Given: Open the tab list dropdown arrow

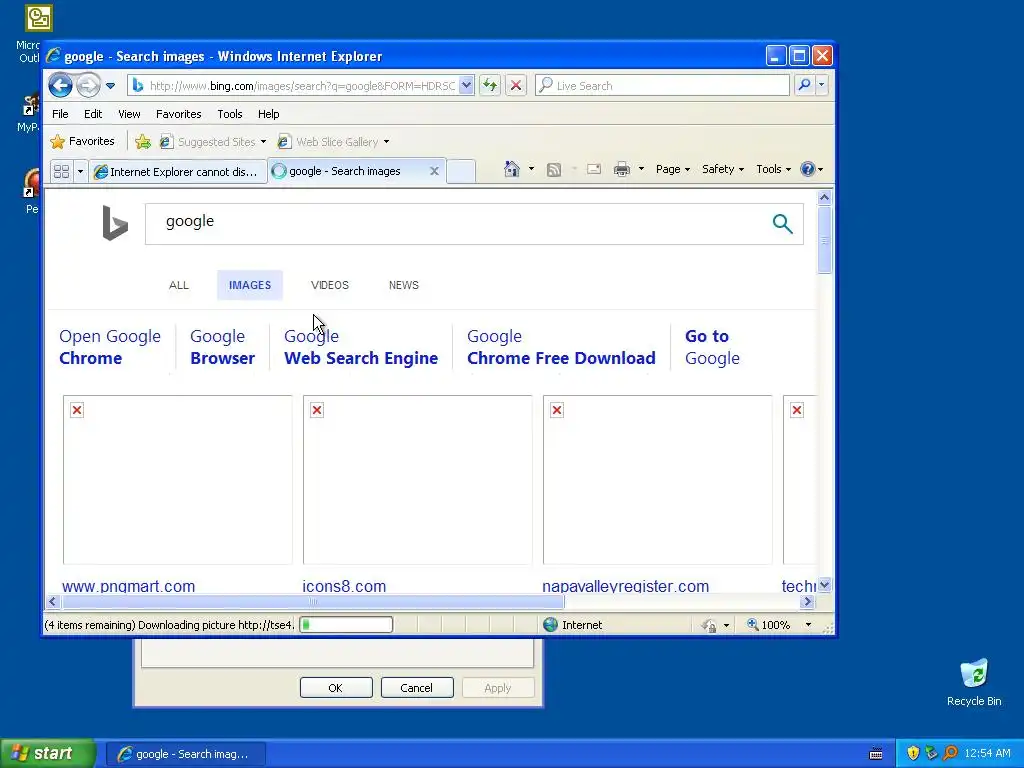Looking at the screenshot, I should [80, 171].
